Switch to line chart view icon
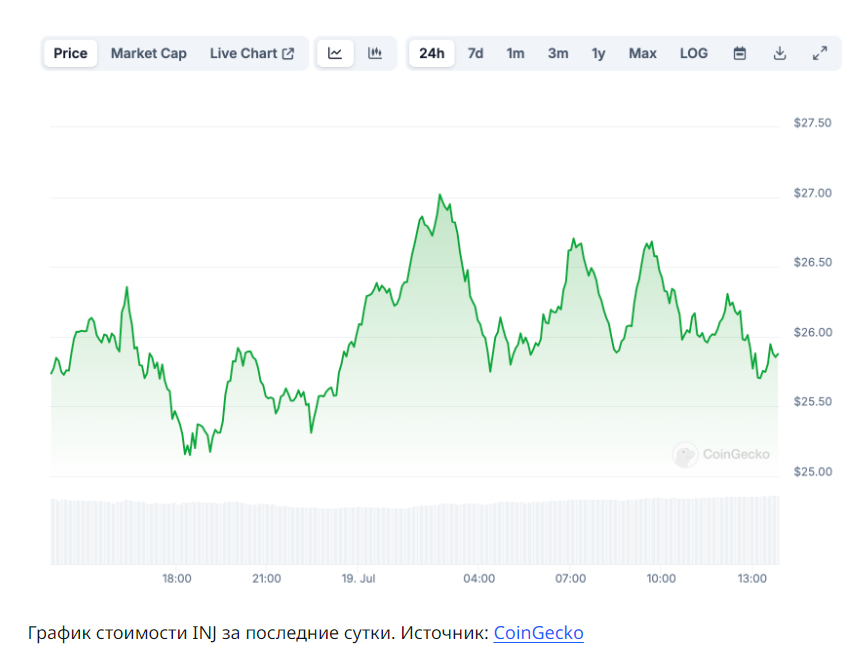Image resolution: width=865 pixels, height=653 pixels. click(x=335, y=53)
